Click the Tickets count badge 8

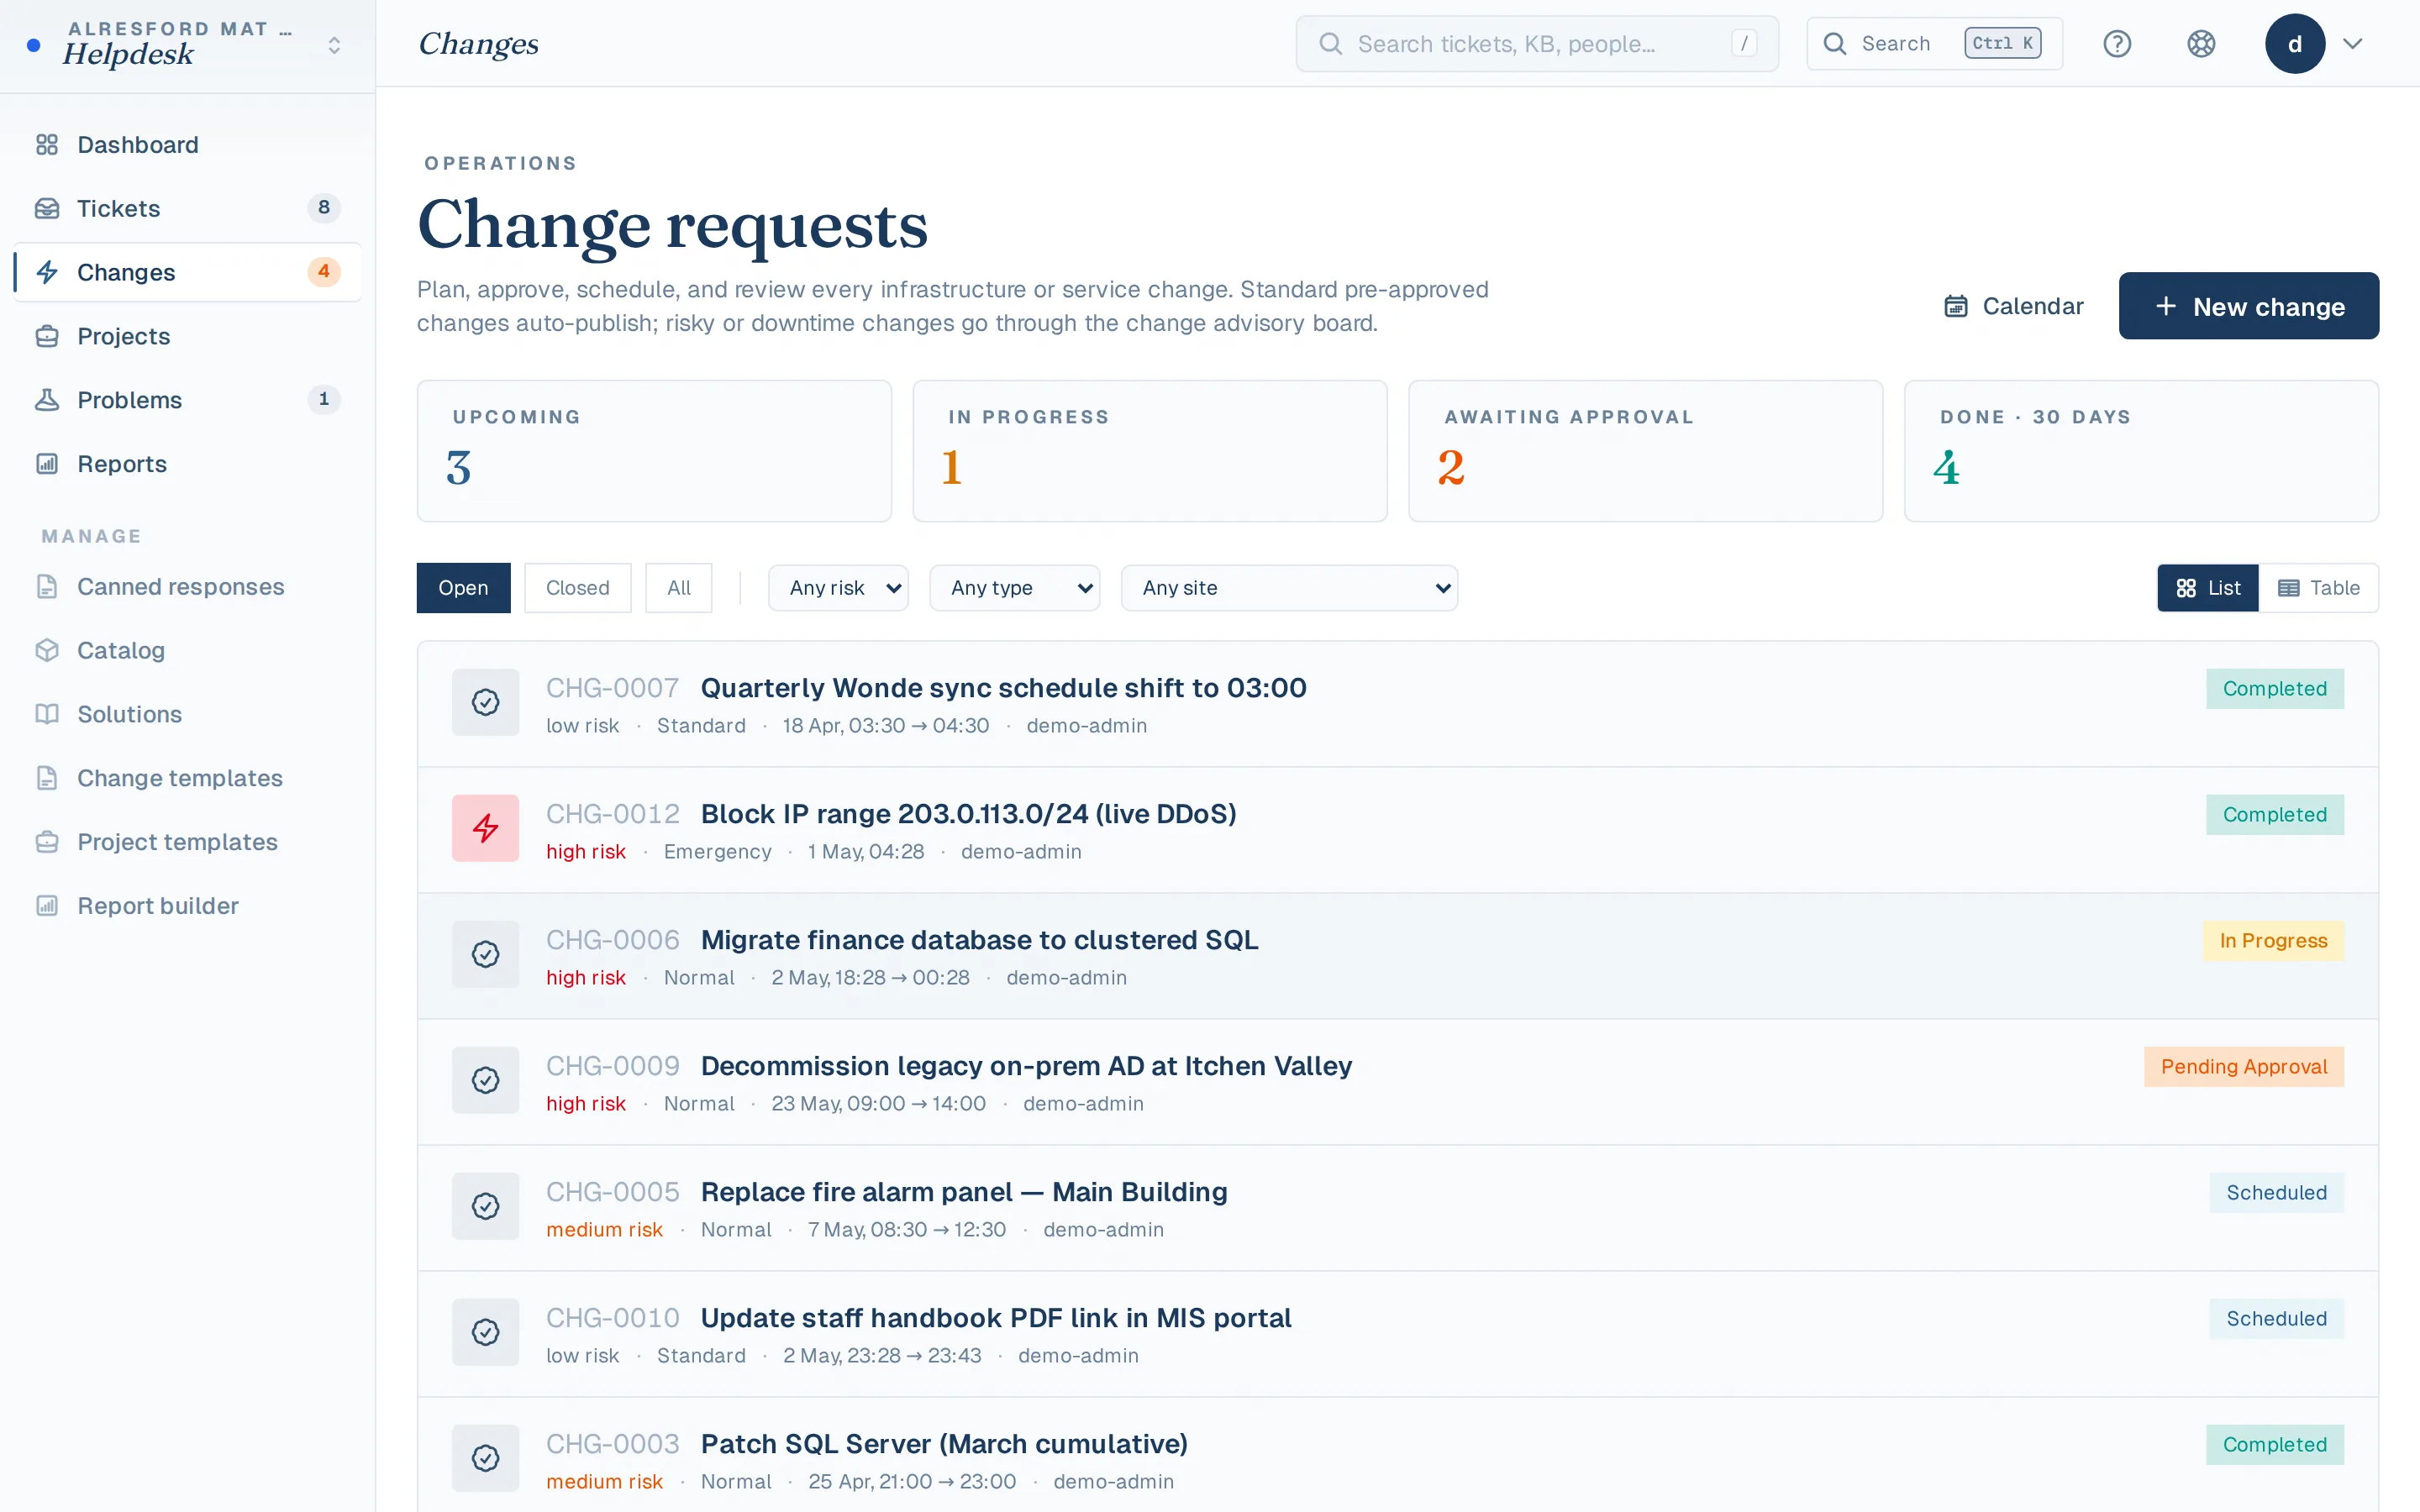323,208
